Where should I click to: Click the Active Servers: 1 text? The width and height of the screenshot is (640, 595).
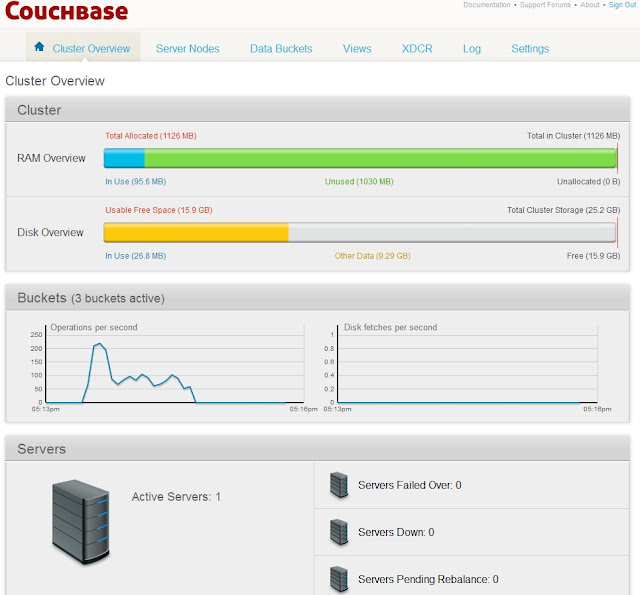coord(176,497)
